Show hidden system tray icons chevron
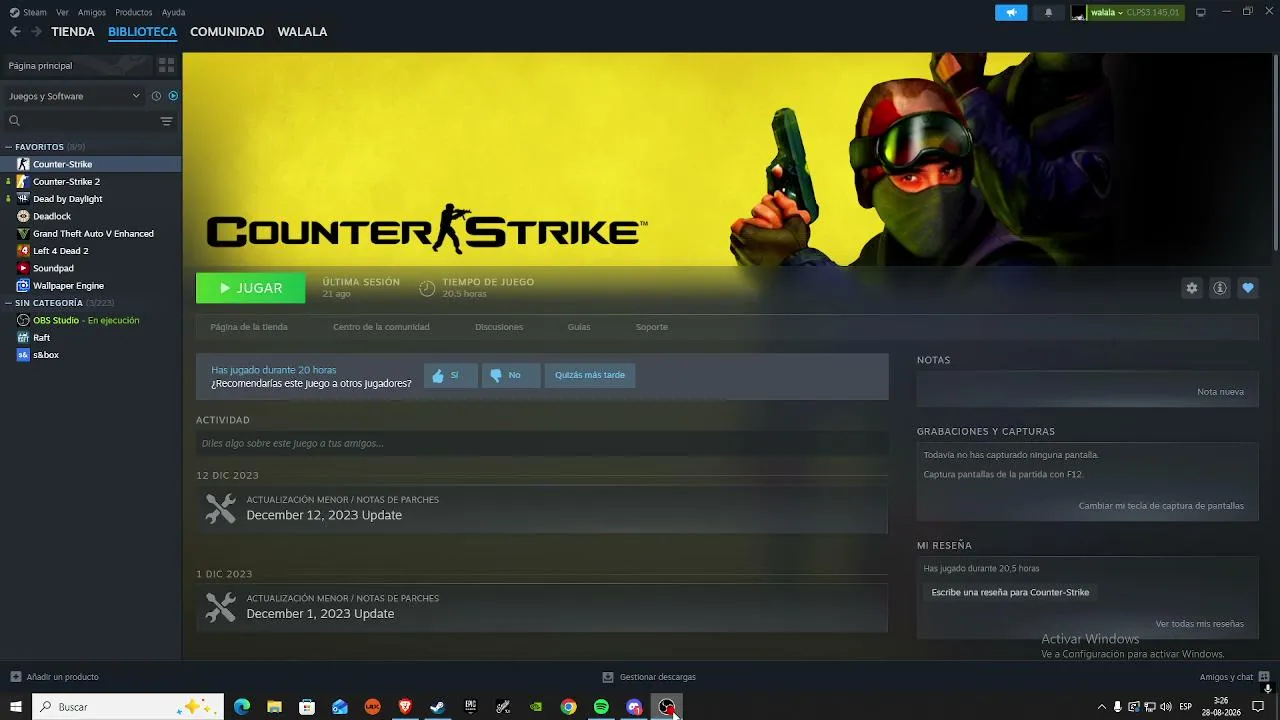1280x720 pixels. [1102, 707]
